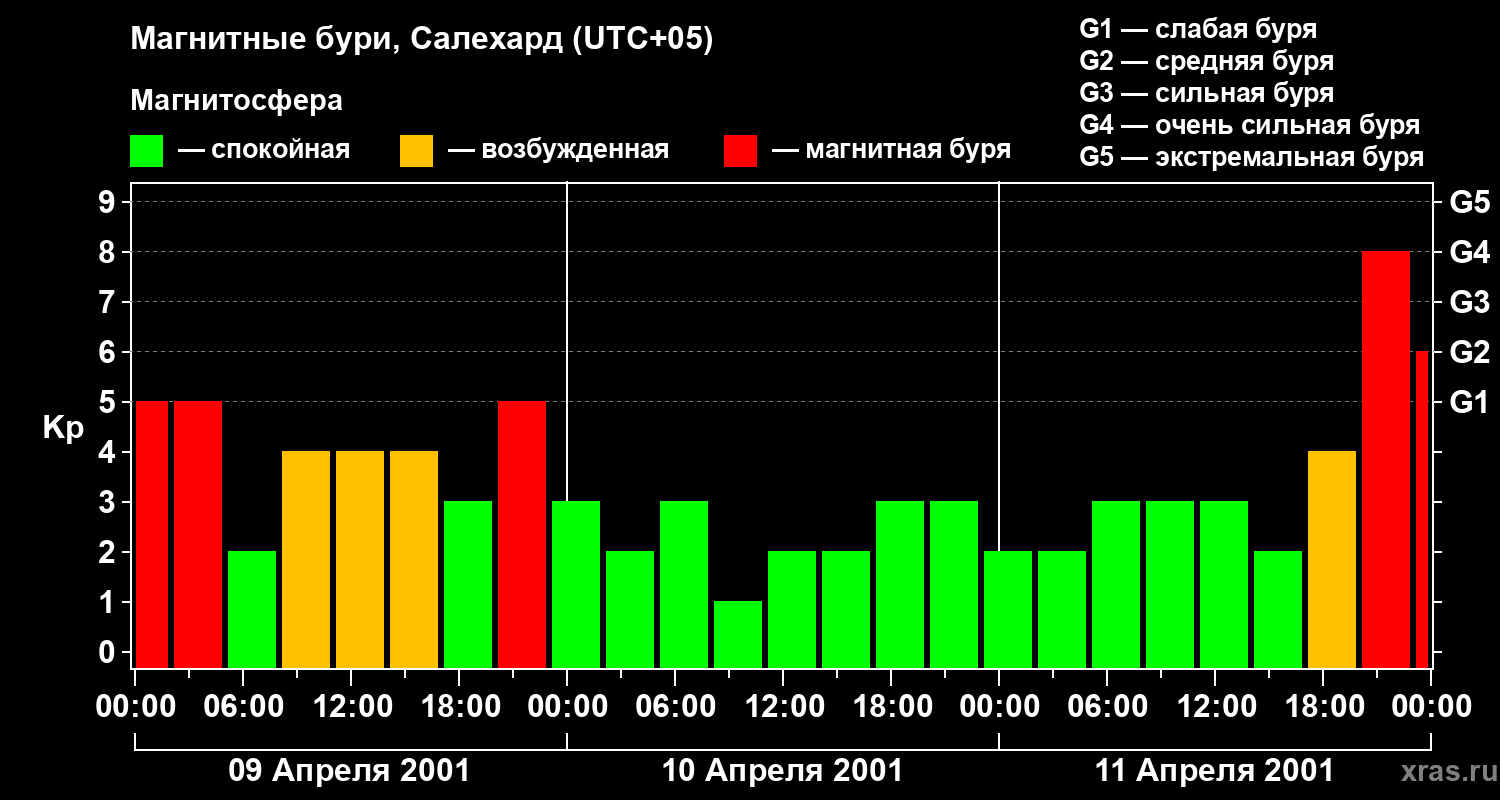Select the title 'Магнитные бури, Салехард (UTC+05)'
The height and width of the screenshot is (800, 1500).
421,40
